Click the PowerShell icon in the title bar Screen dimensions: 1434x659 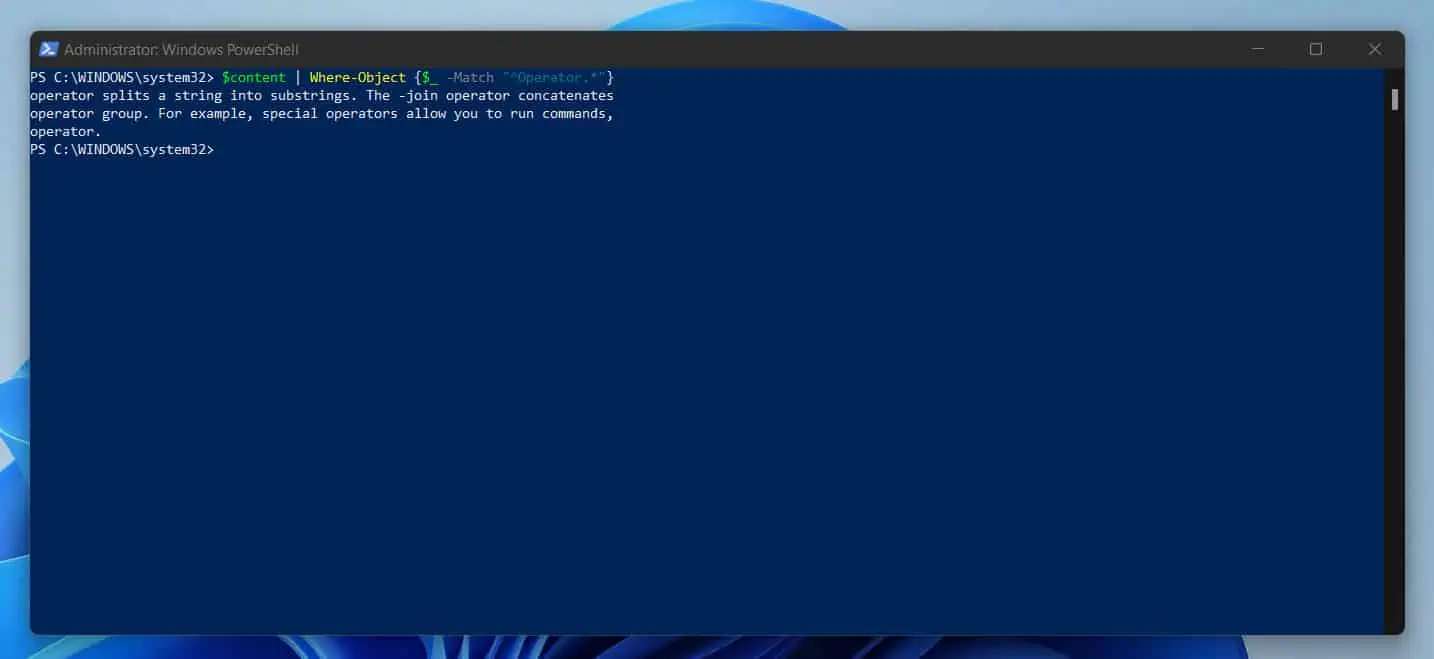coord(48,49)
